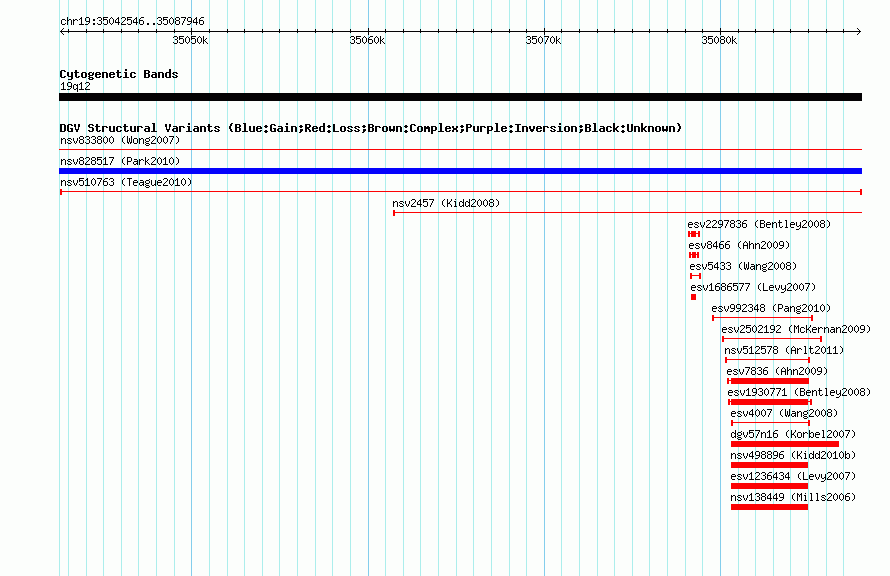Open esv992348 (Pang2010) label

point(771,308)
